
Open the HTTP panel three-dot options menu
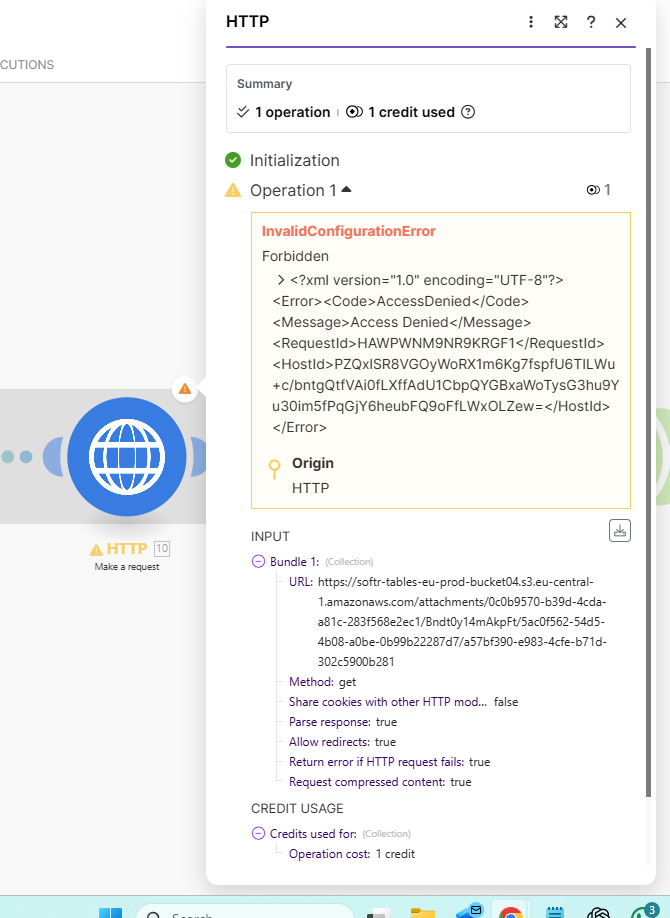[x=531, y=22]
